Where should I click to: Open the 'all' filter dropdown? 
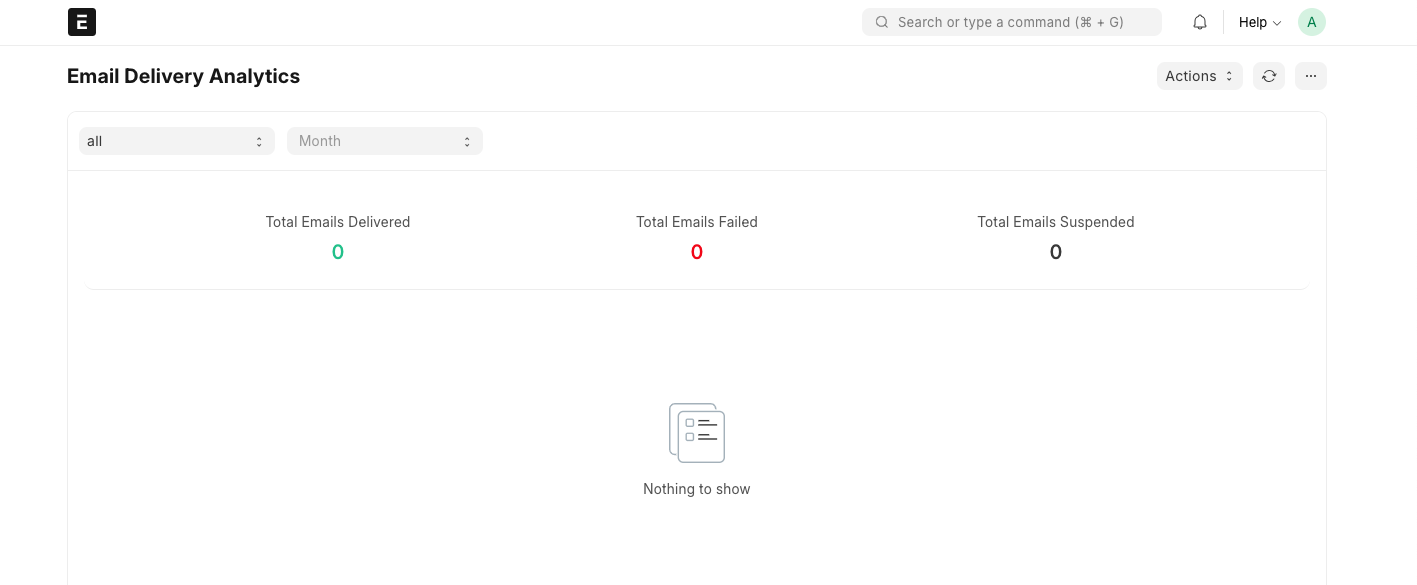point(177,141)
